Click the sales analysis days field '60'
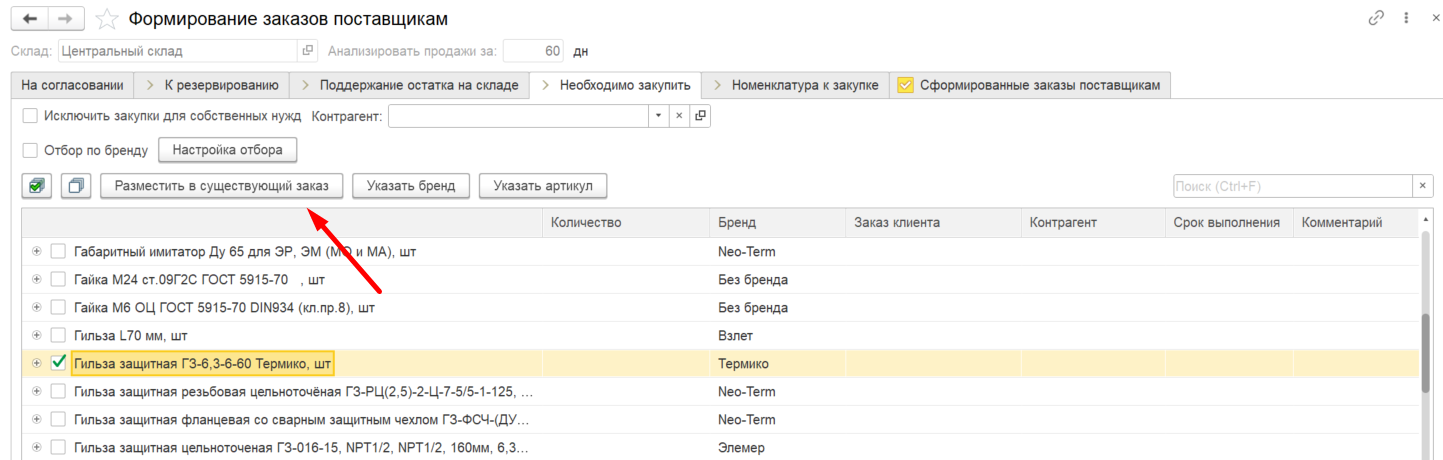The width and height of the screenshot is (1443, 460). (533, 50)
